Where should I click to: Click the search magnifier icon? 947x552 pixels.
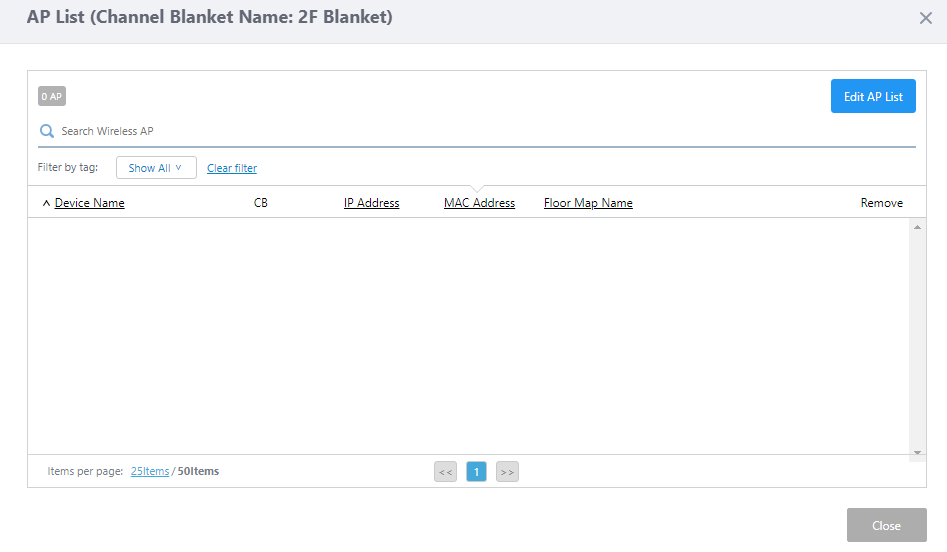pyautogui.click(x=46, y=131)
